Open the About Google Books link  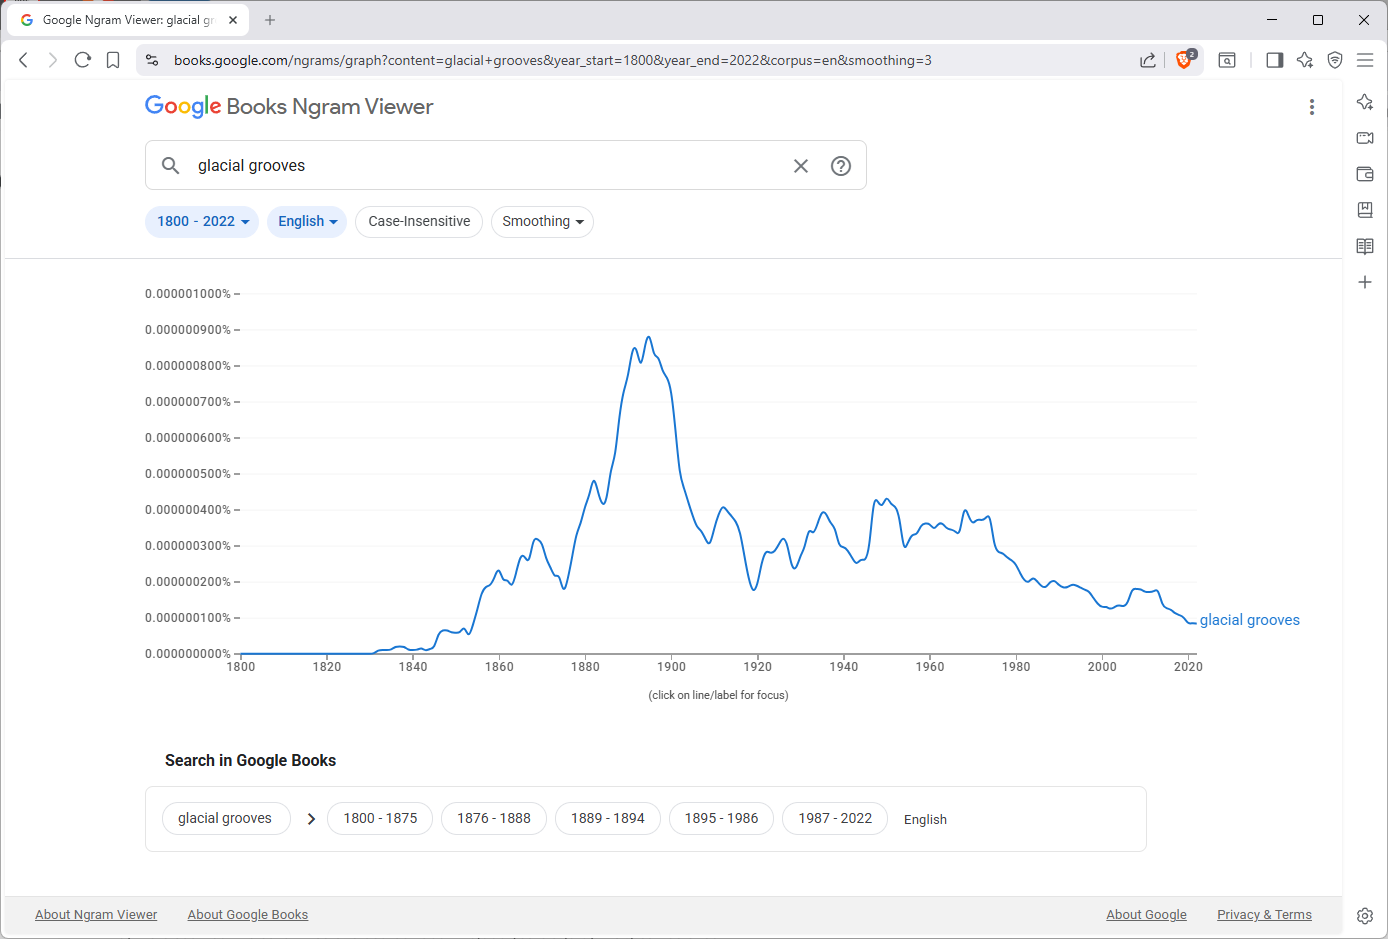pos(248,914)
